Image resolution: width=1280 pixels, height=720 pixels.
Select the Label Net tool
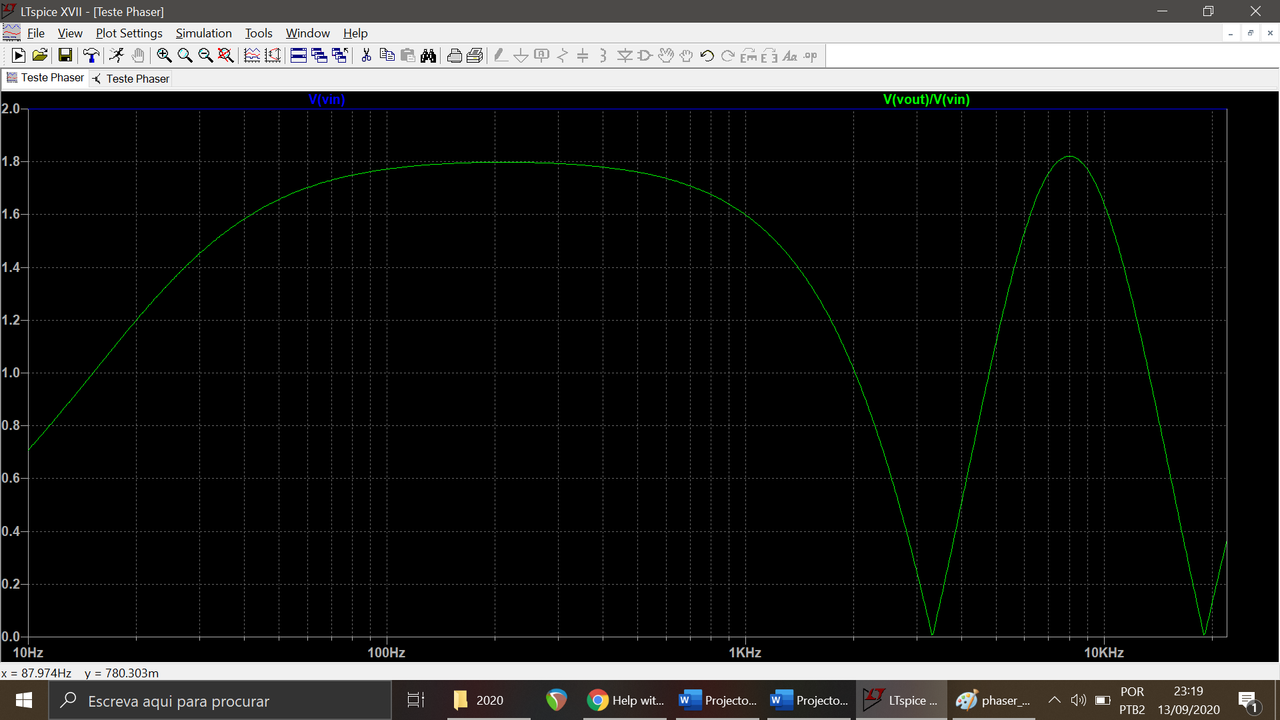[x=542, y=56]
